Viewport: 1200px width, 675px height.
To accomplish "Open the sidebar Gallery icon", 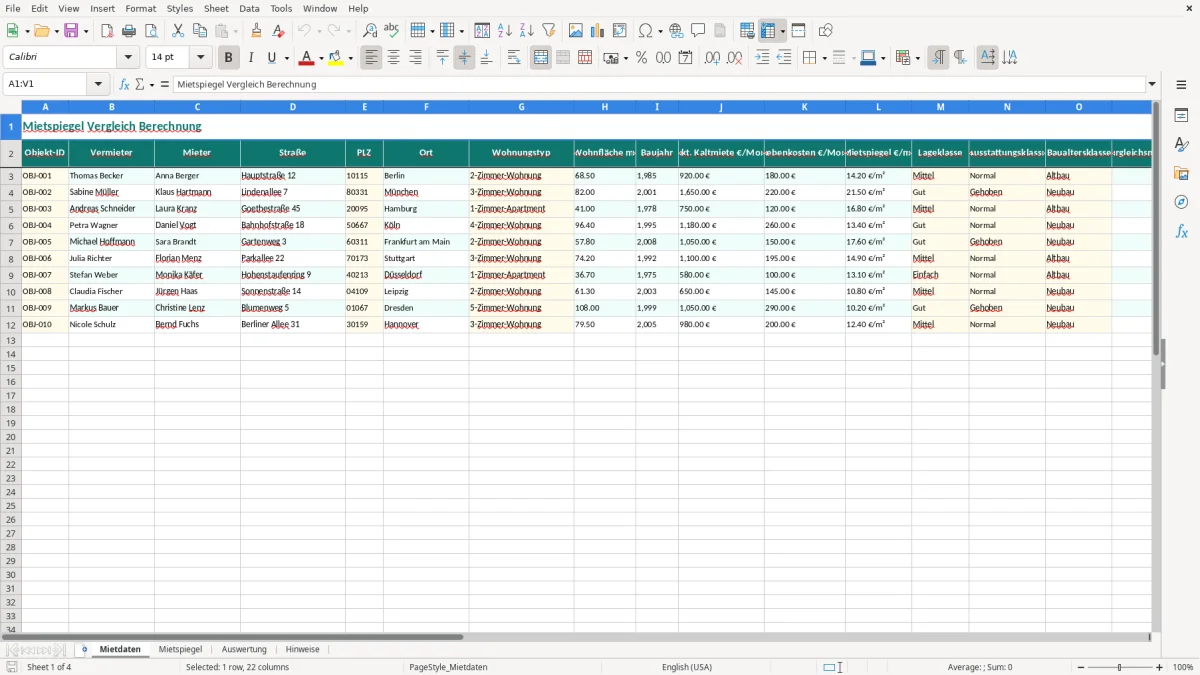I will point(1181,173).
